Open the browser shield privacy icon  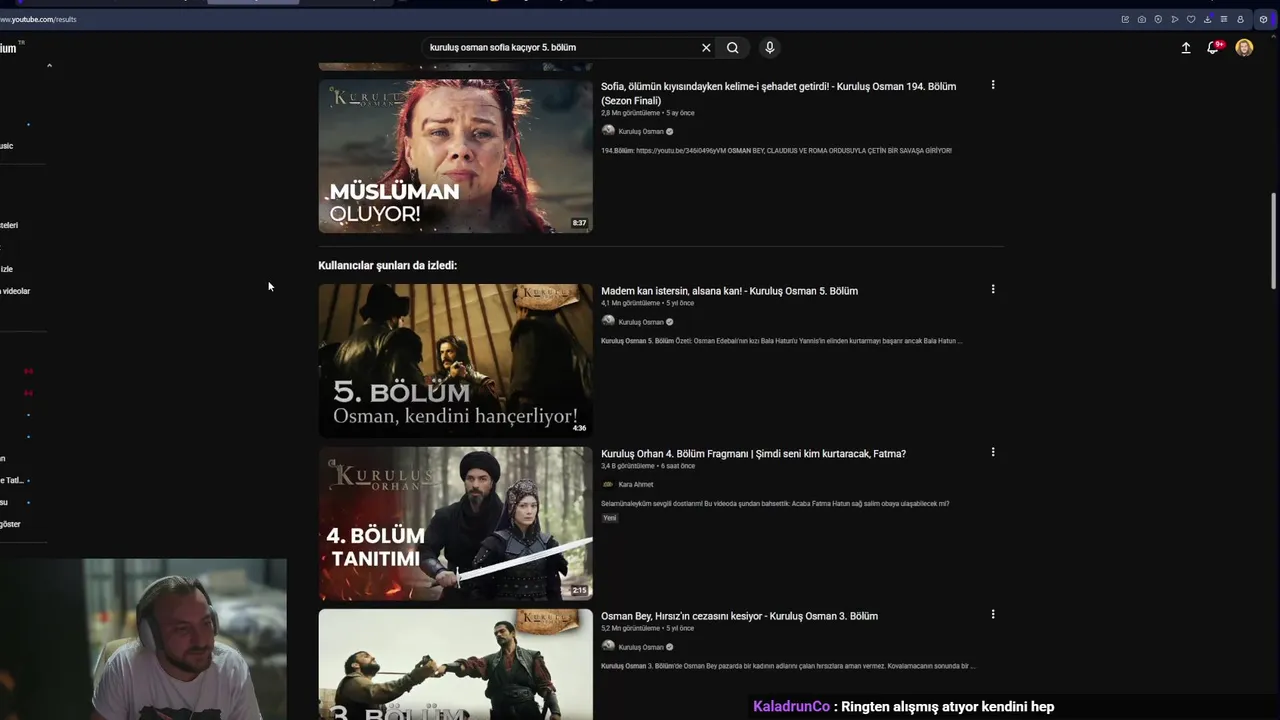click(x=1158, y=19)
